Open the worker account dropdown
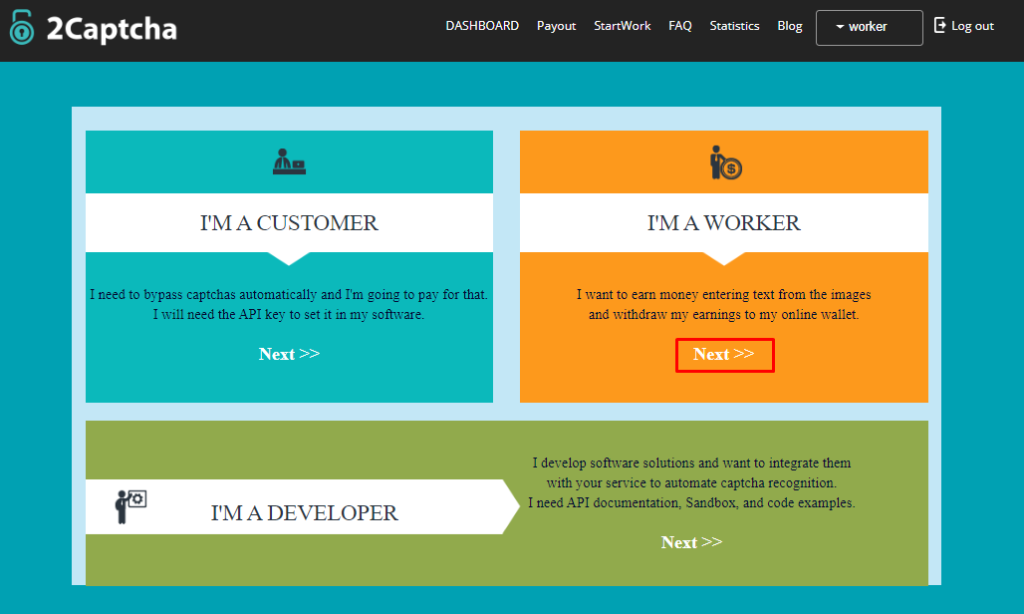Screen dimensions: 1024x614 (869, 27)
